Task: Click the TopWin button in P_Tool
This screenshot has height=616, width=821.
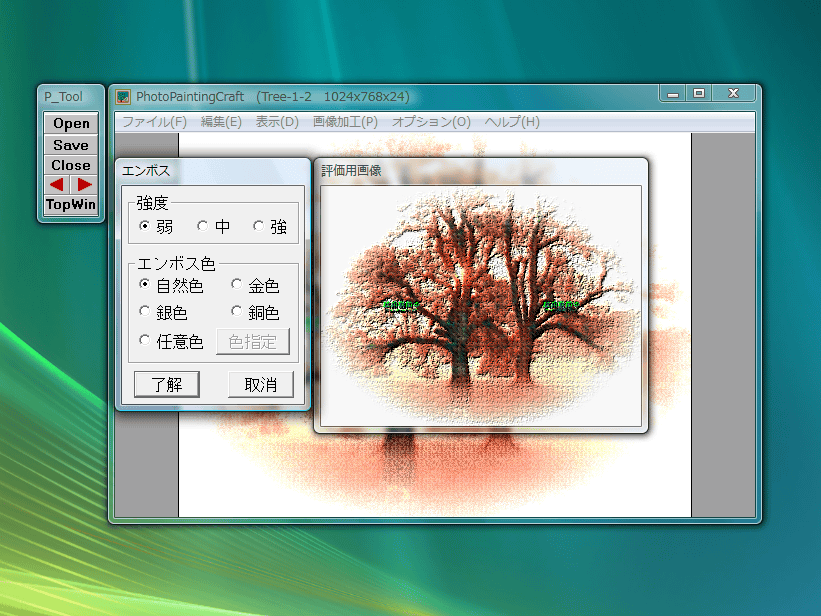Action: (71, 204)
